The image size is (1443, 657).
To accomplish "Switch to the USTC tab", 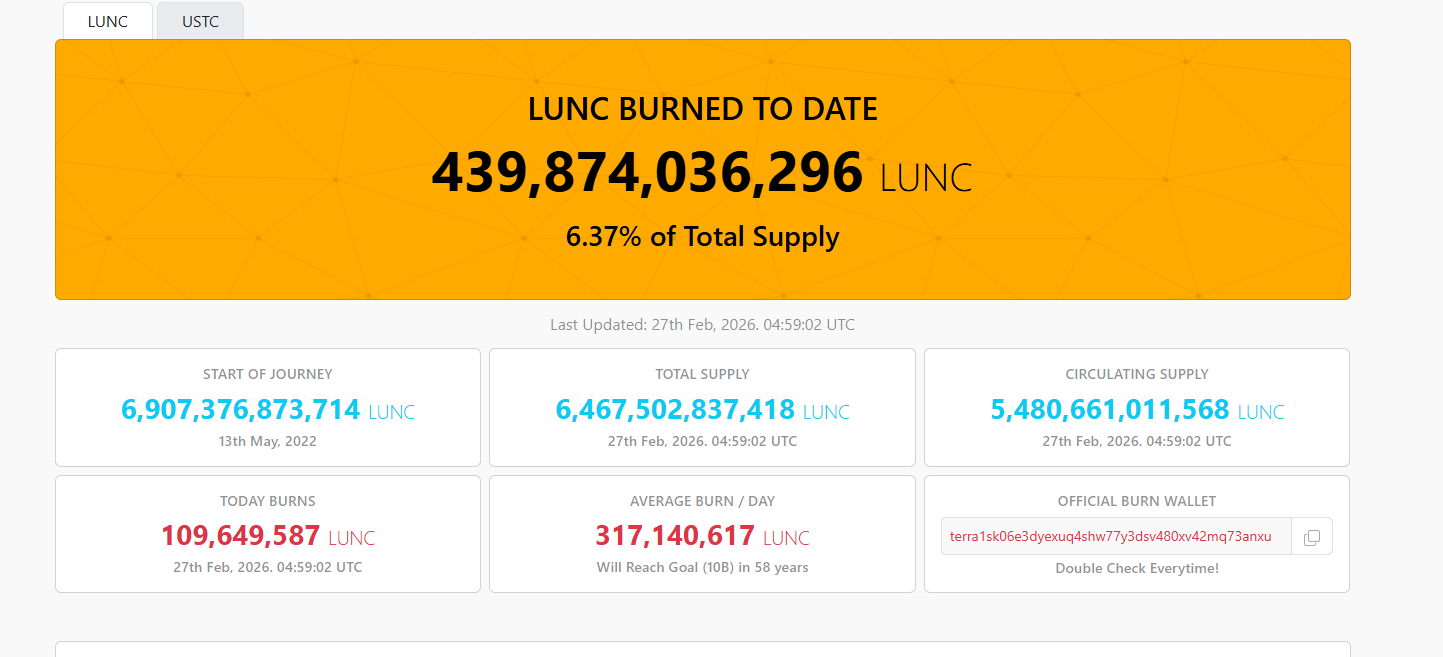I will [x=200, y=20].
